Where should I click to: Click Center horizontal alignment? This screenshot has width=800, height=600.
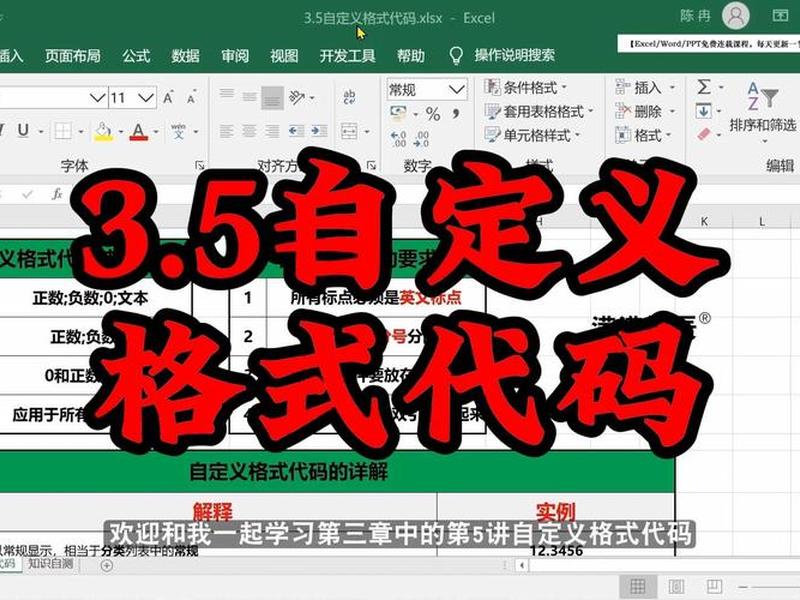(x=249, y=131)
